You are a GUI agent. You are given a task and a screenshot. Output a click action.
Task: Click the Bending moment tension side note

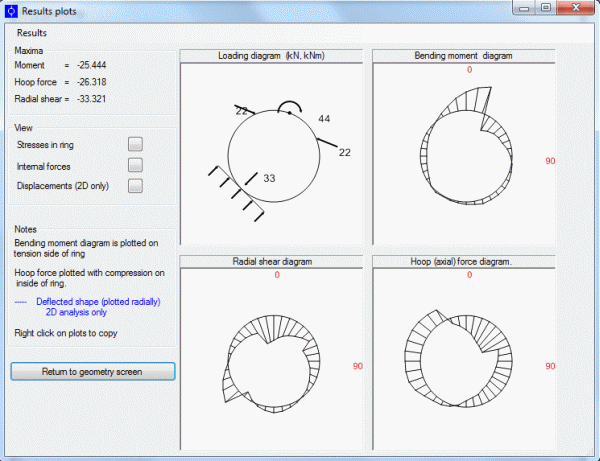[x=86, y=248]
